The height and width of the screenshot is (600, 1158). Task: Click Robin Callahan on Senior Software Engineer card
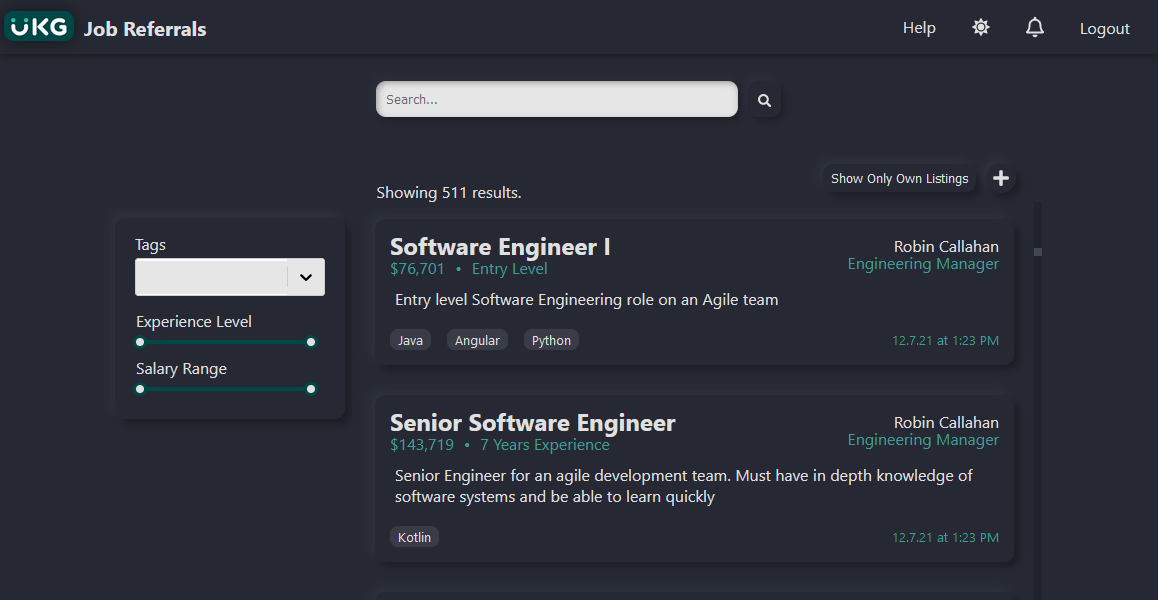tap(946, 423)
